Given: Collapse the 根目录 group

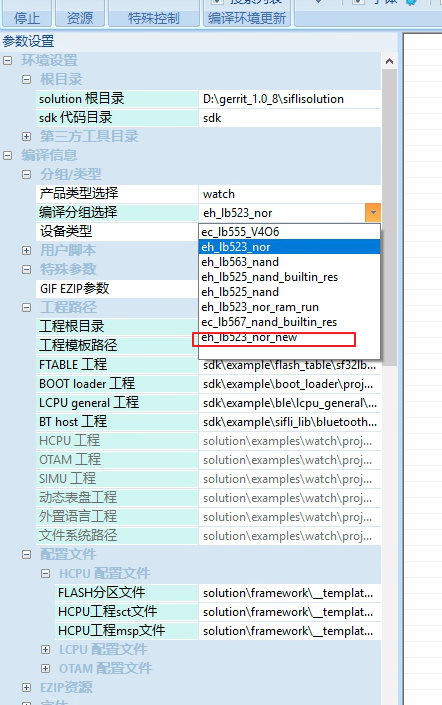Looking at the screenshot, I should 27,80.
